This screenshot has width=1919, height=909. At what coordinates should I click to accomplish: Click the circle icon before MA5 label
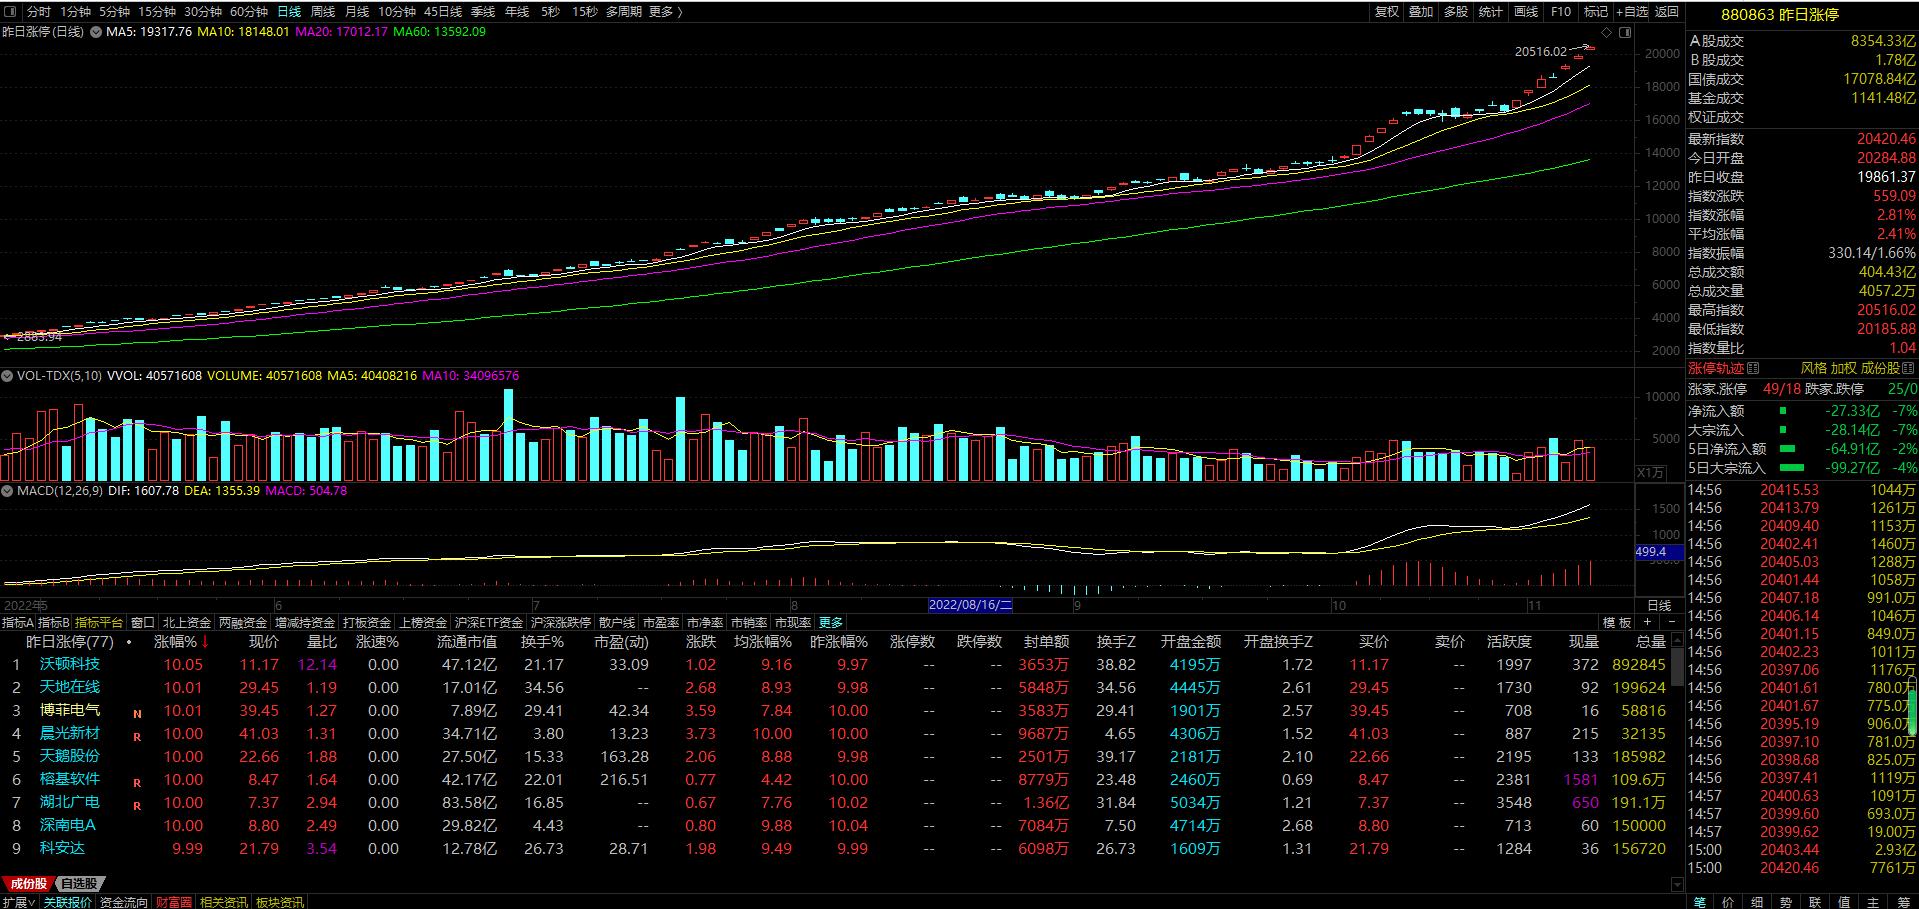pos(96,32)
